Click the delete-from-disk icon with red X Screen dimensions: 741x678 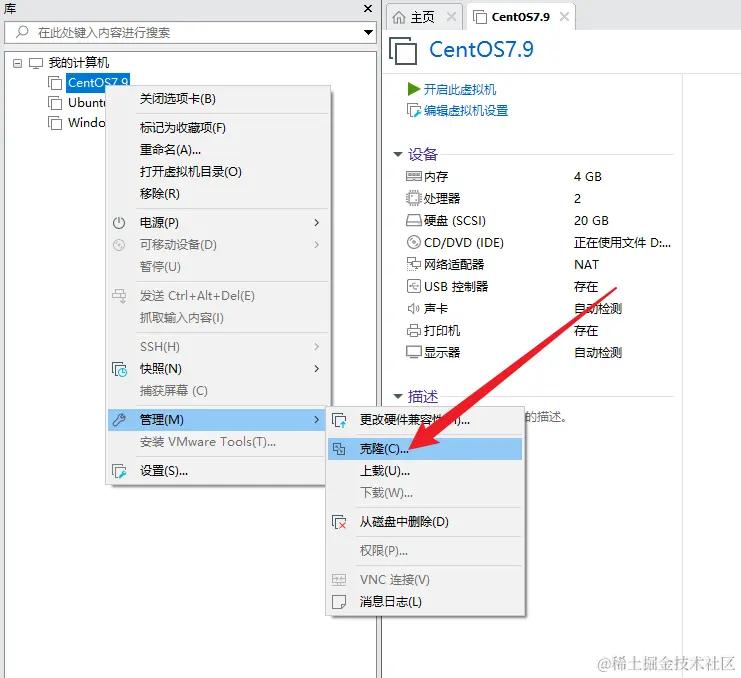point(339,522)
